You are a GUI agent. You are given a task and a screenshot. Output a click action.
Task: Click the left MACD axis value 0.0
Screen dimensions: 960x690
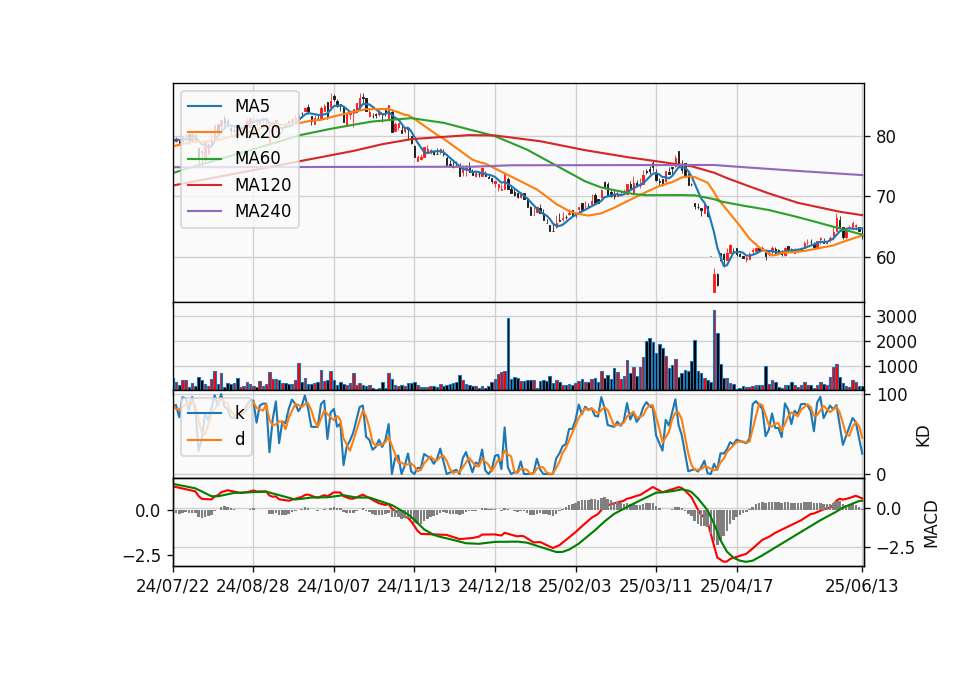click(148, 511)
